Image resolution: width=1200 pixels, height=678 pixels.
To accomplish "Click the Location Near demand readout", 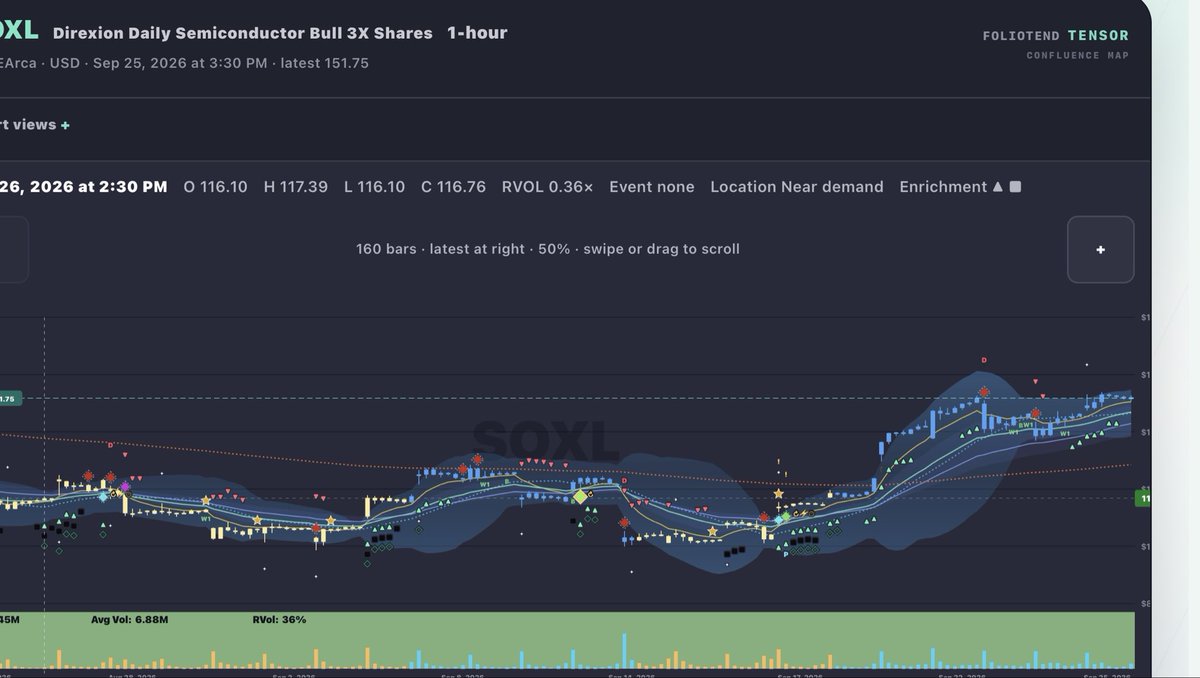I will (797, 187).
